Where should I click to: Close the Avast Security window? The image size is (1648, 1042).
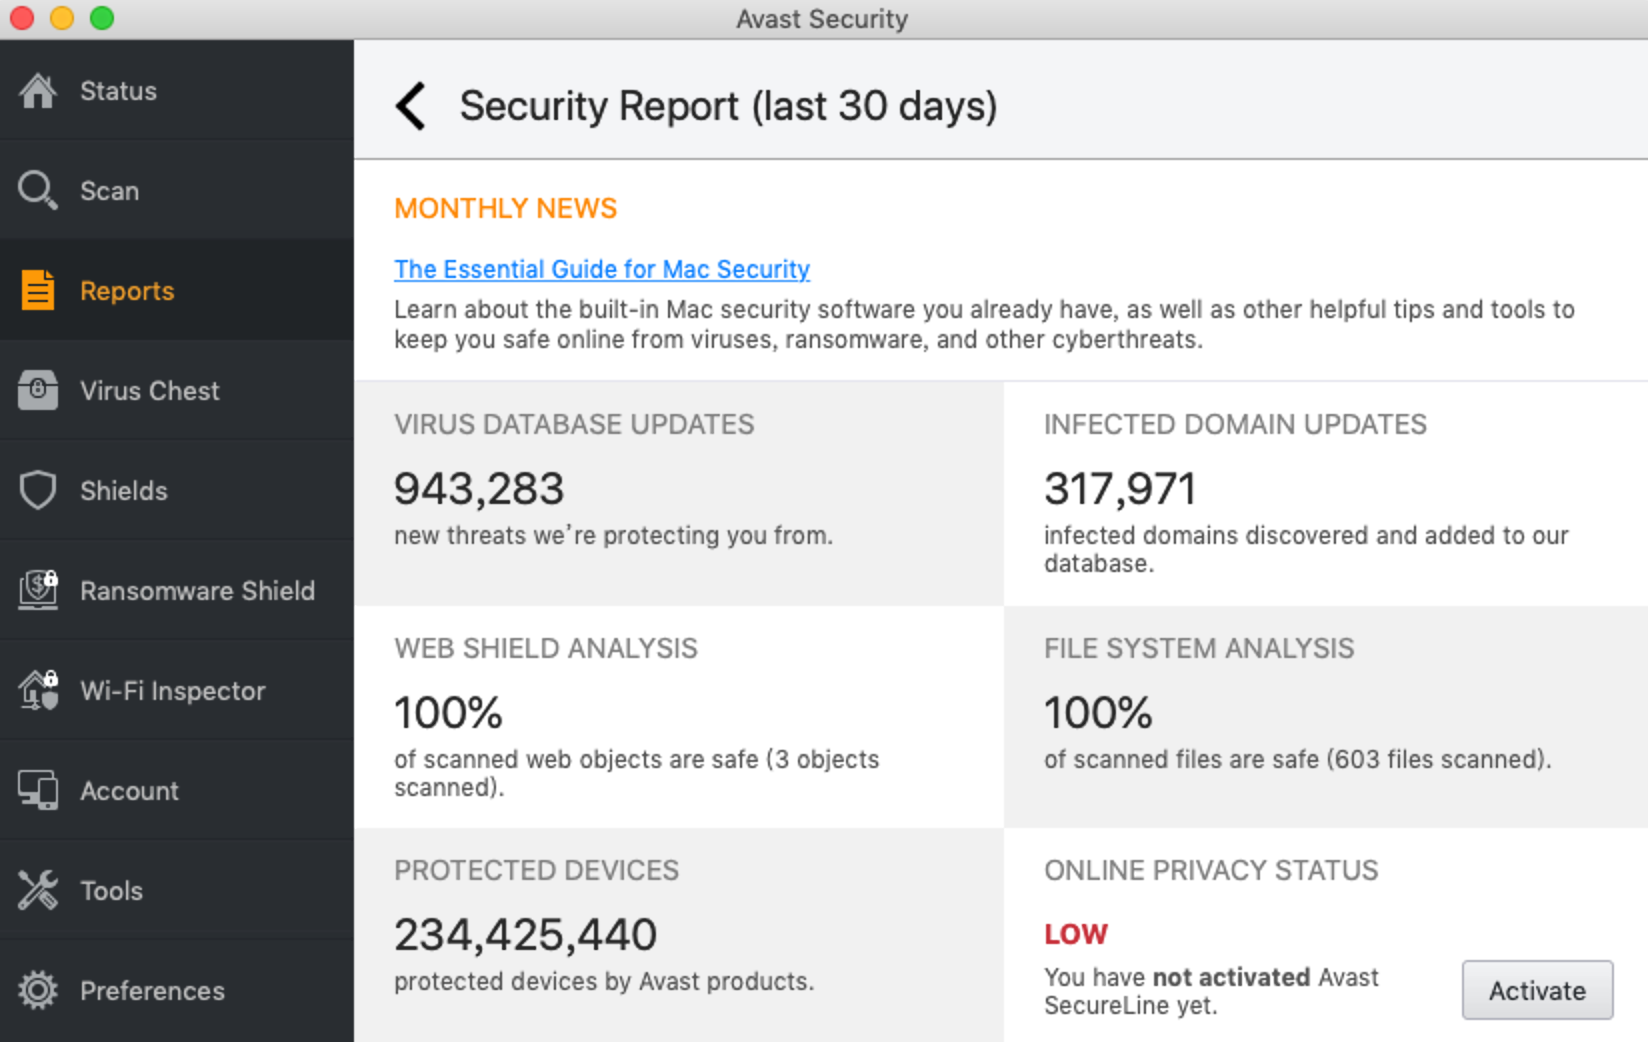pyautogui.click(x=22, y=18)
